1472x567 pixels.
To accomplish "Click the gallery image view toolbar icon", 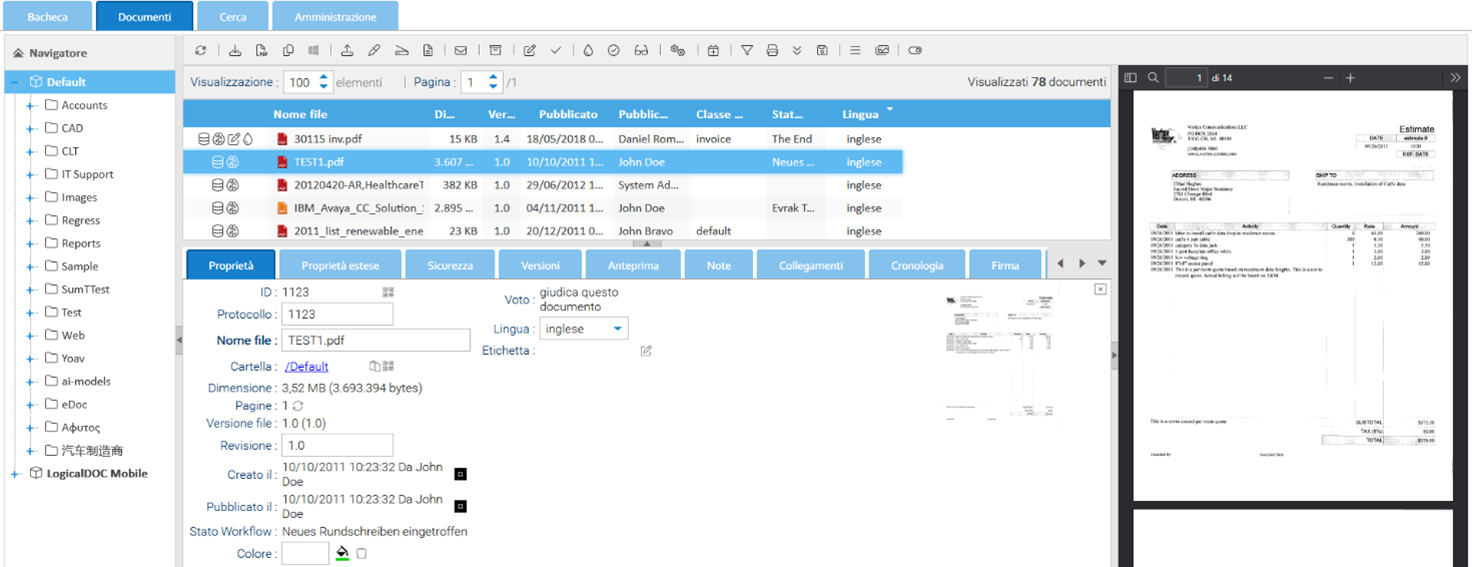I will 882,50.
